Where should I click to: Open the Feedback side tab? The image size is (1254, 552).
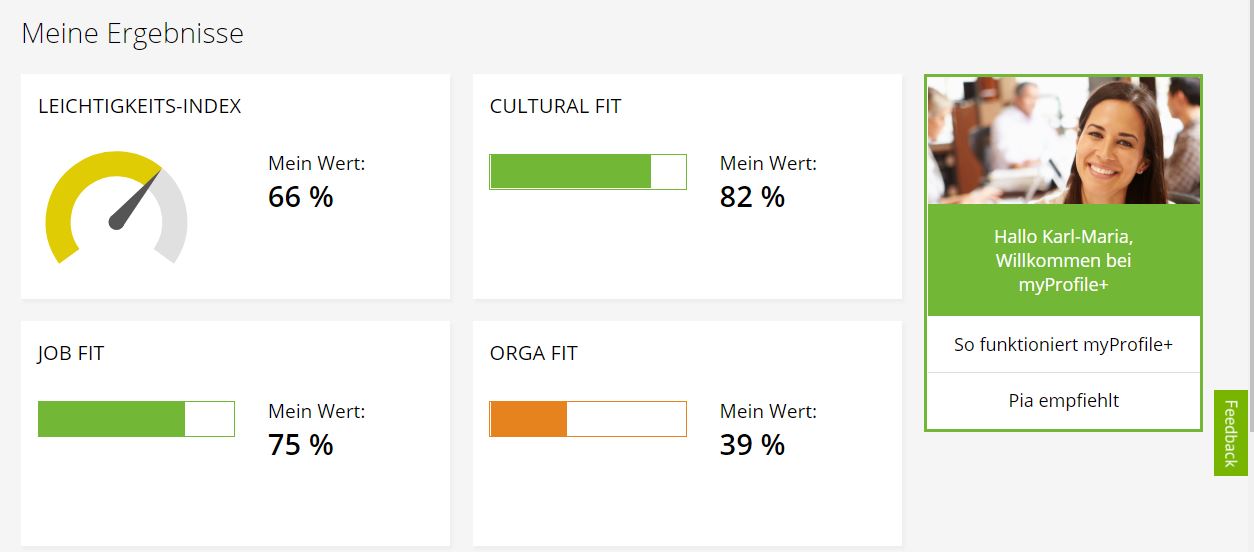[x=1231, y=433]
